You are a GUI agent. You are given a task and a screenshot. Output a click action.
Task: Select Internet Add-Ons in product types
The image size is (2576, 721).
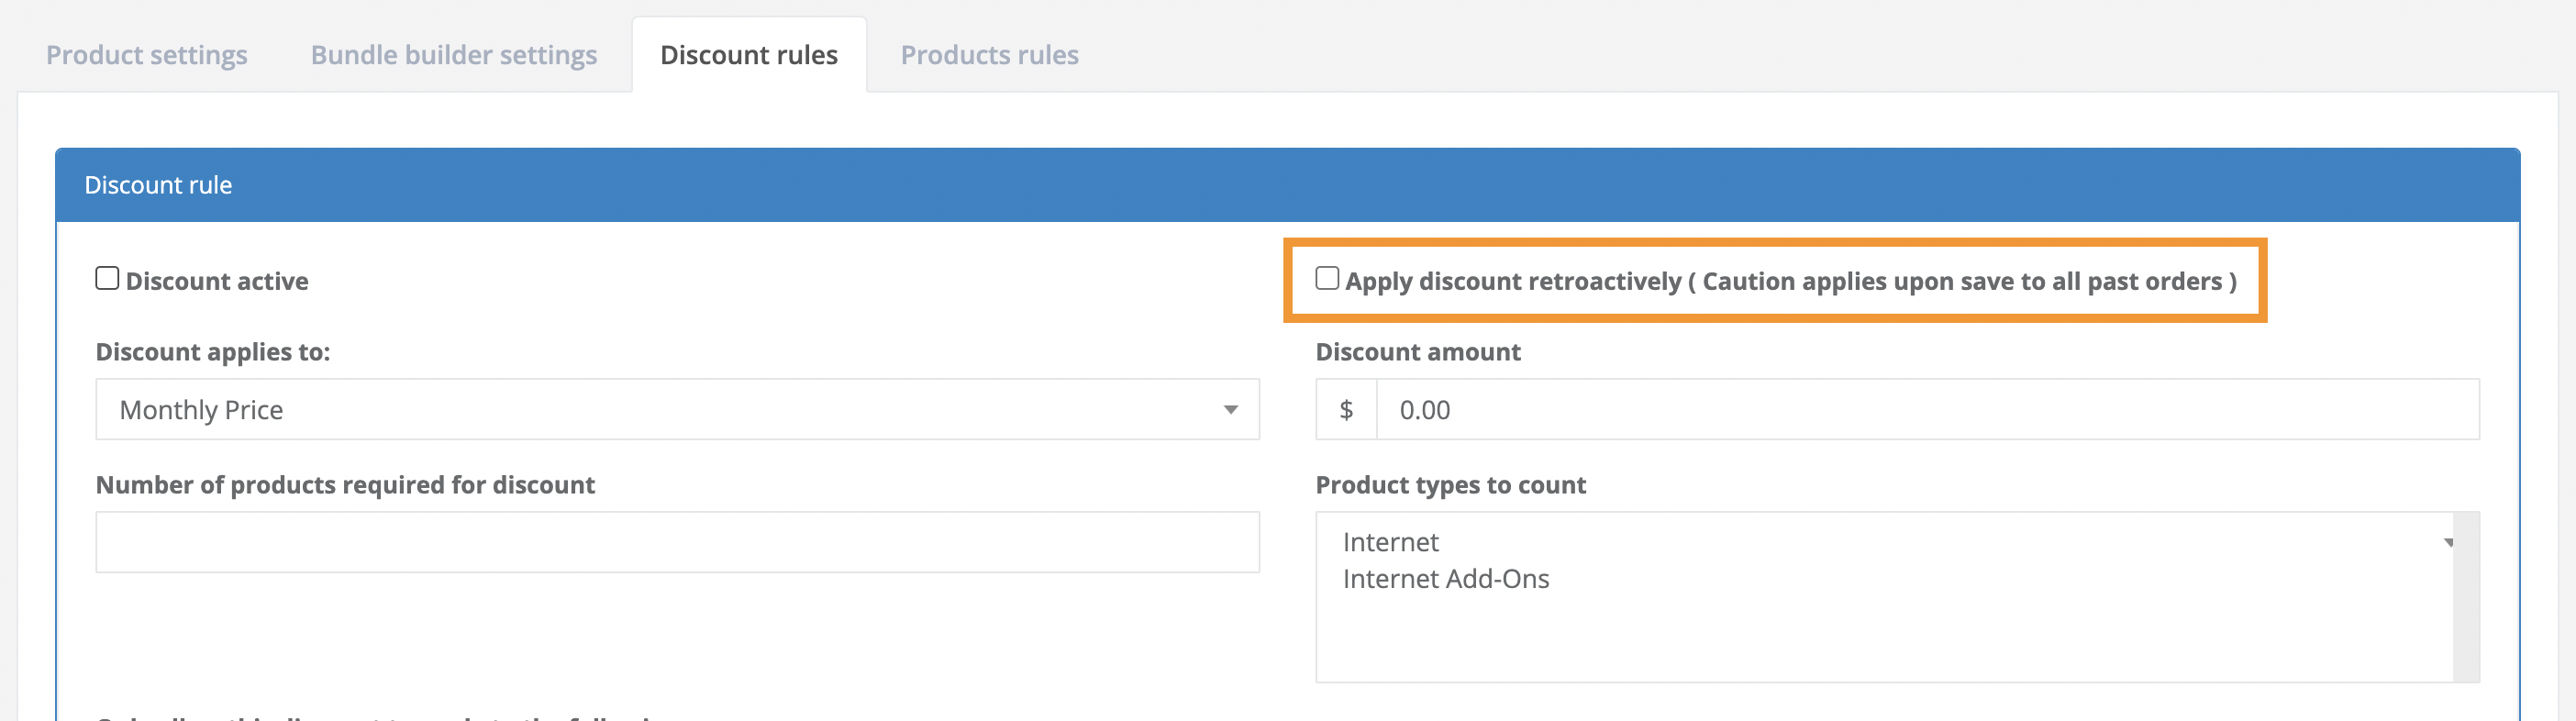[1445, 579]
